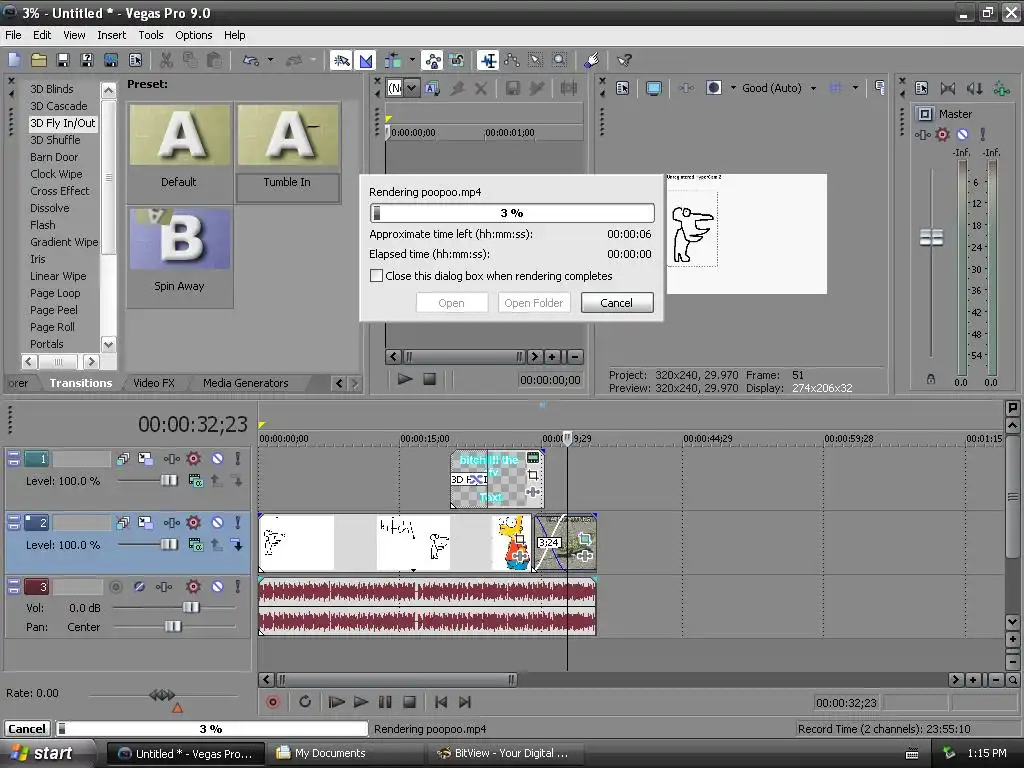
Task: Open the Options menu
Action: point(193,35)
